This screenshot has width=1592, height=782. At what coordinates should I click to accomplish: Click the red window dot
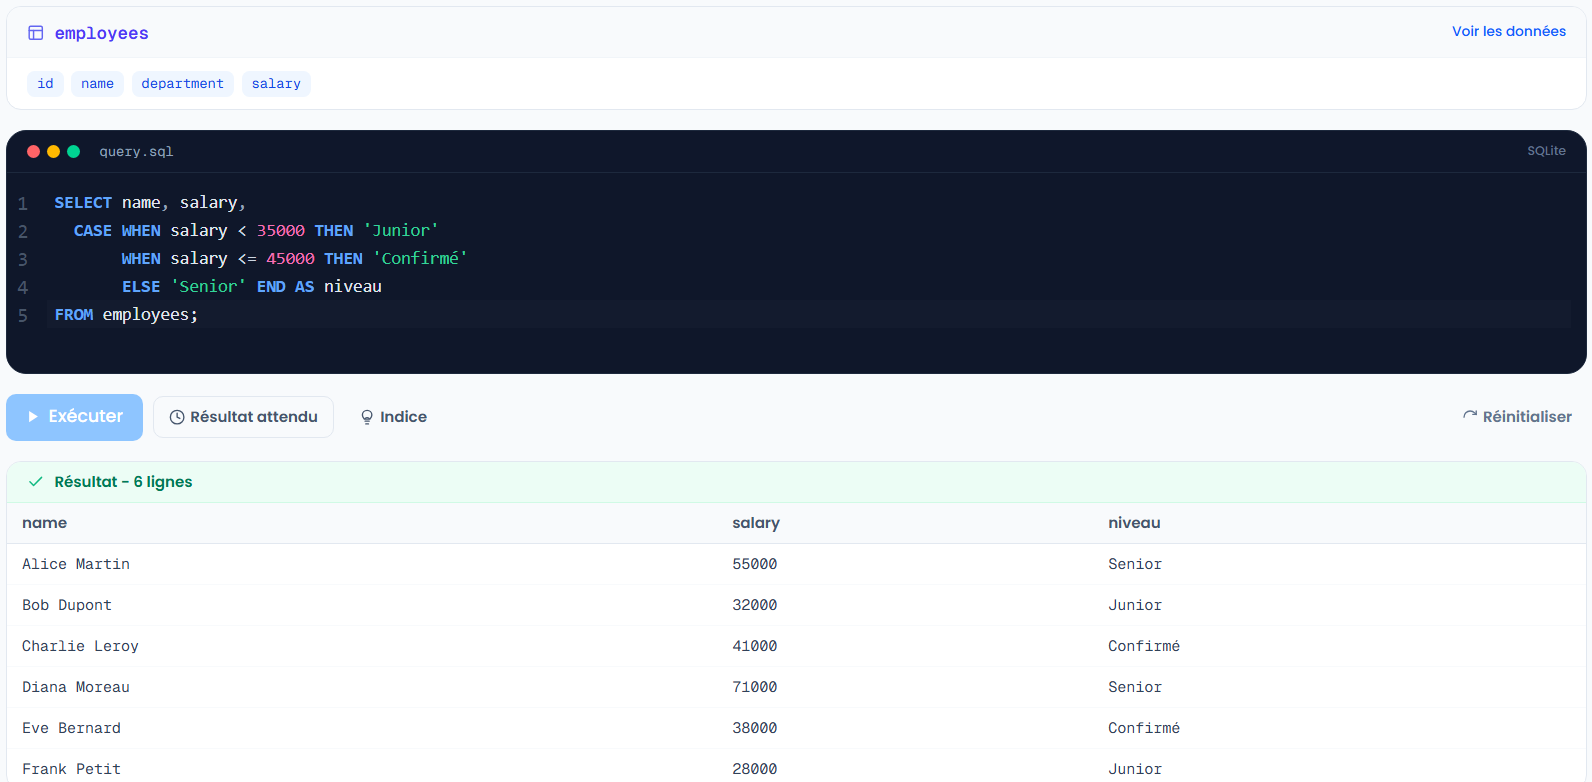(33, 152)
